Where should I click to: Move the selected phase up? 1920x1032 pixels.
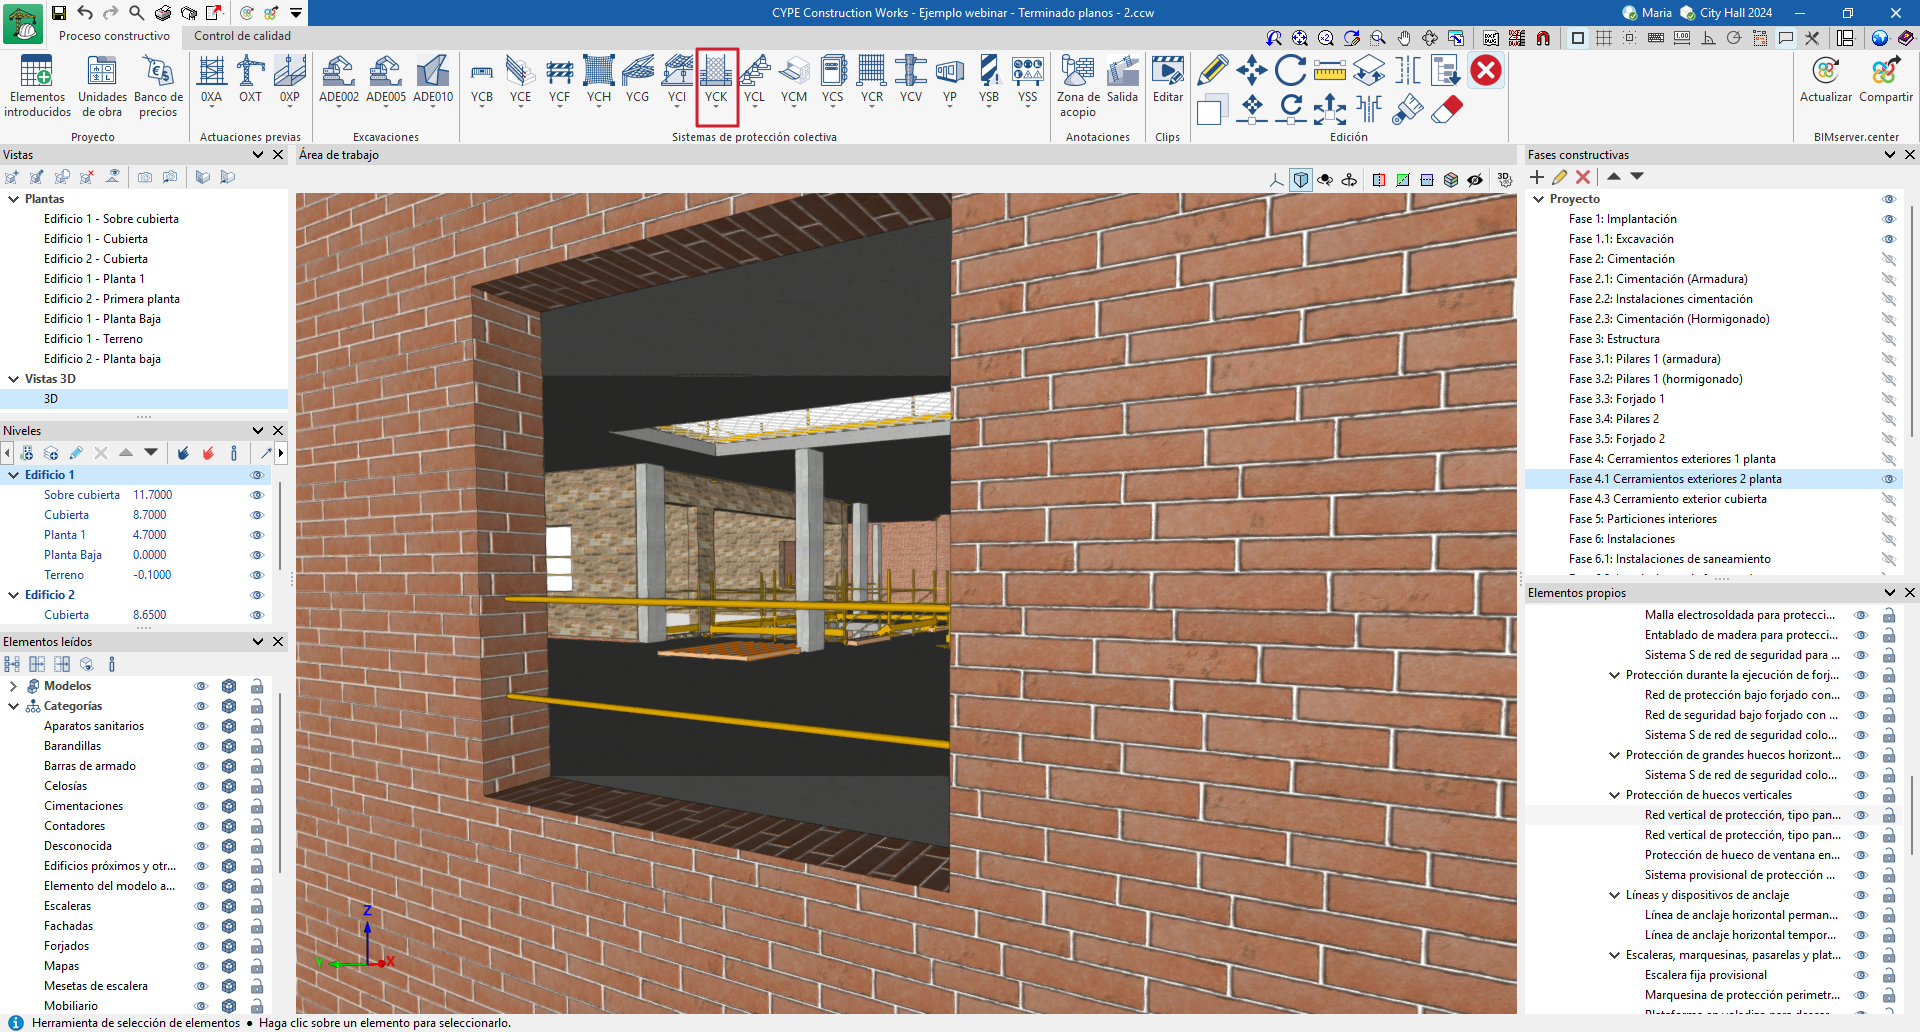click(1614, 176)
